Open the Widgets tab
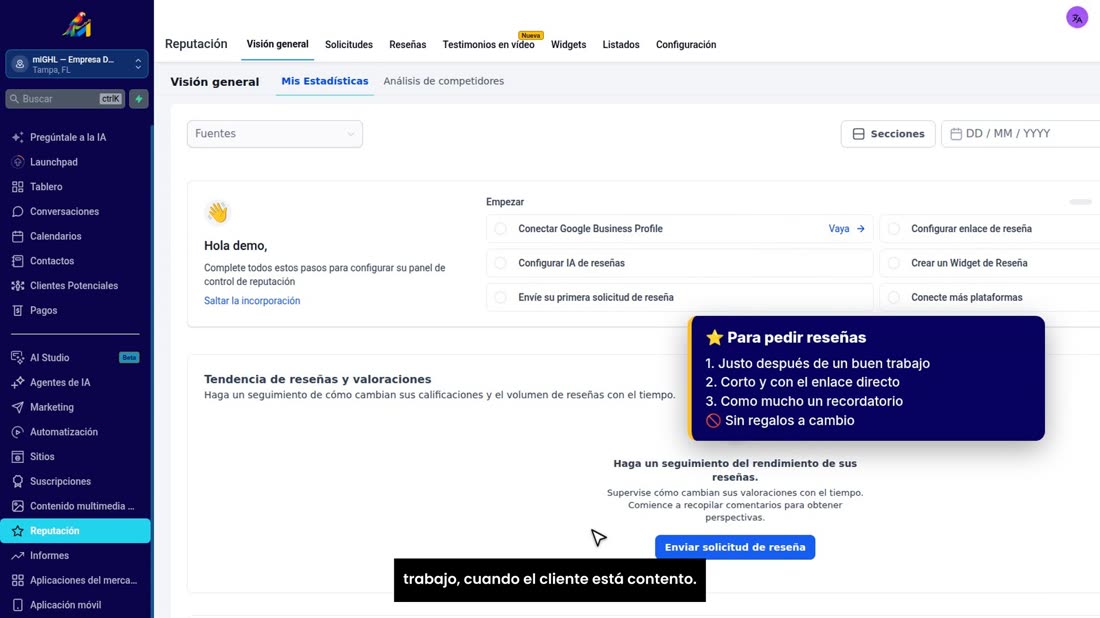 pyautogui.click(x=568, y=45)
